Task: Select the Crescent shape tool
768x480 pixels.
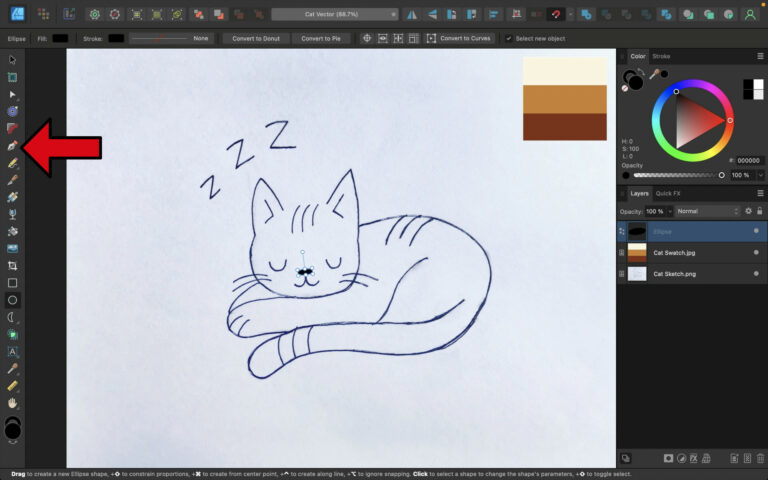Action: point(12,317)
